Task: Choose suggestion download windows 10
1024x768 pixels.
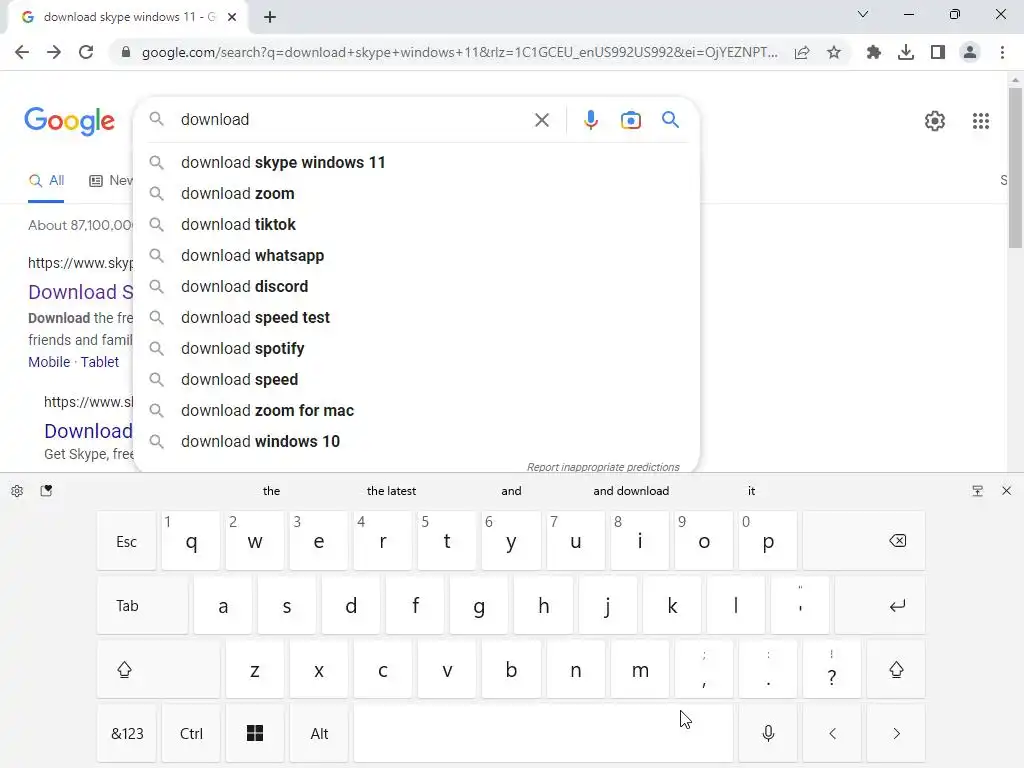Action: [x=416, y=441]
